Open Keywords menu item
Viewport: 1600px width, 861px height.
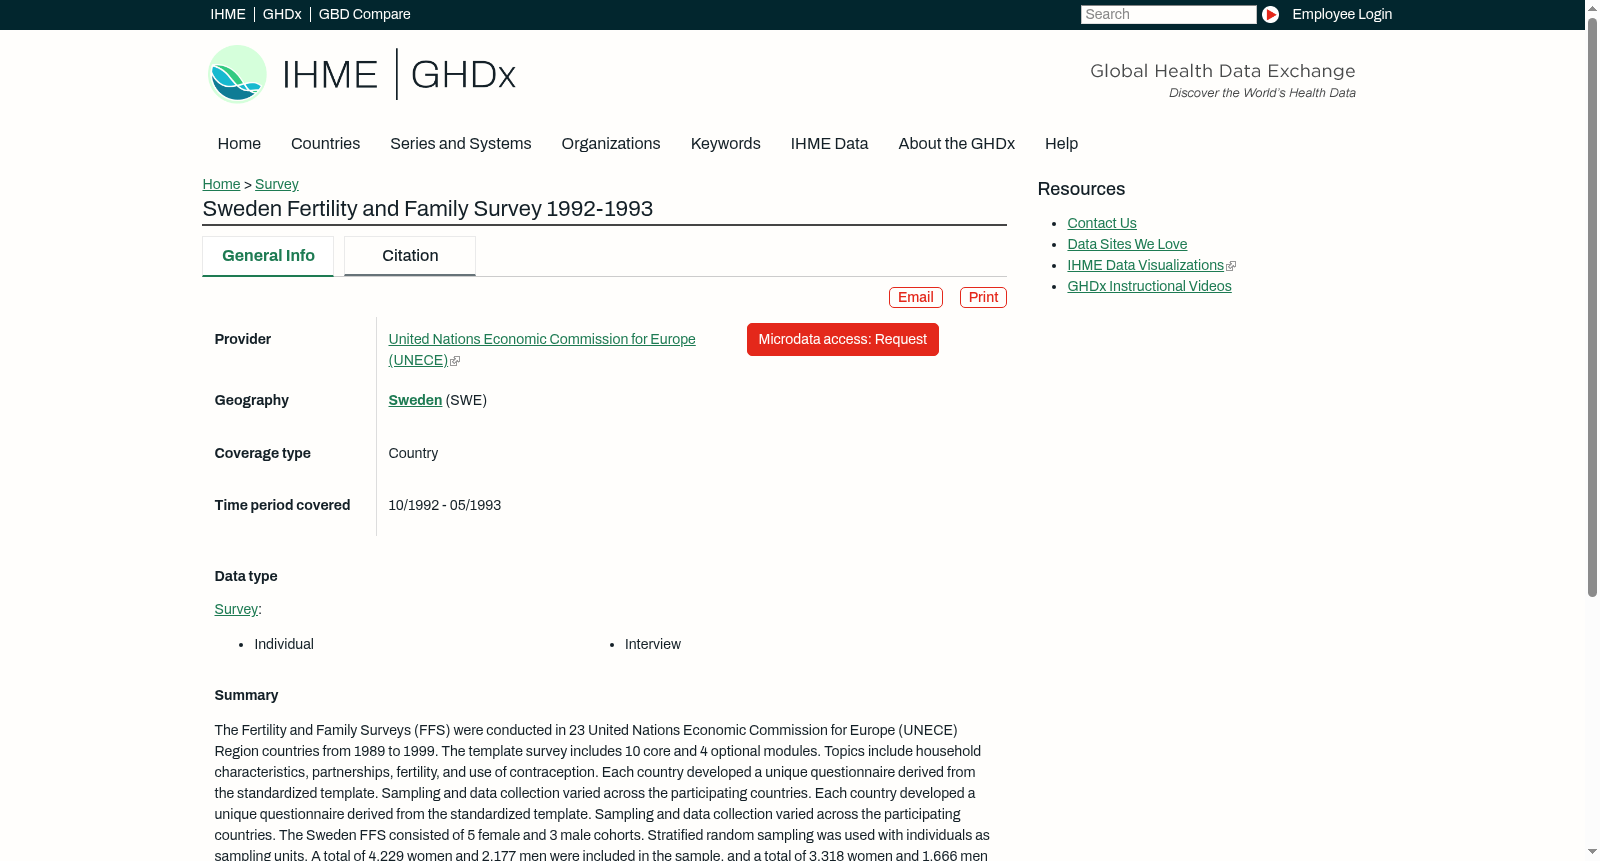(726, 144)
